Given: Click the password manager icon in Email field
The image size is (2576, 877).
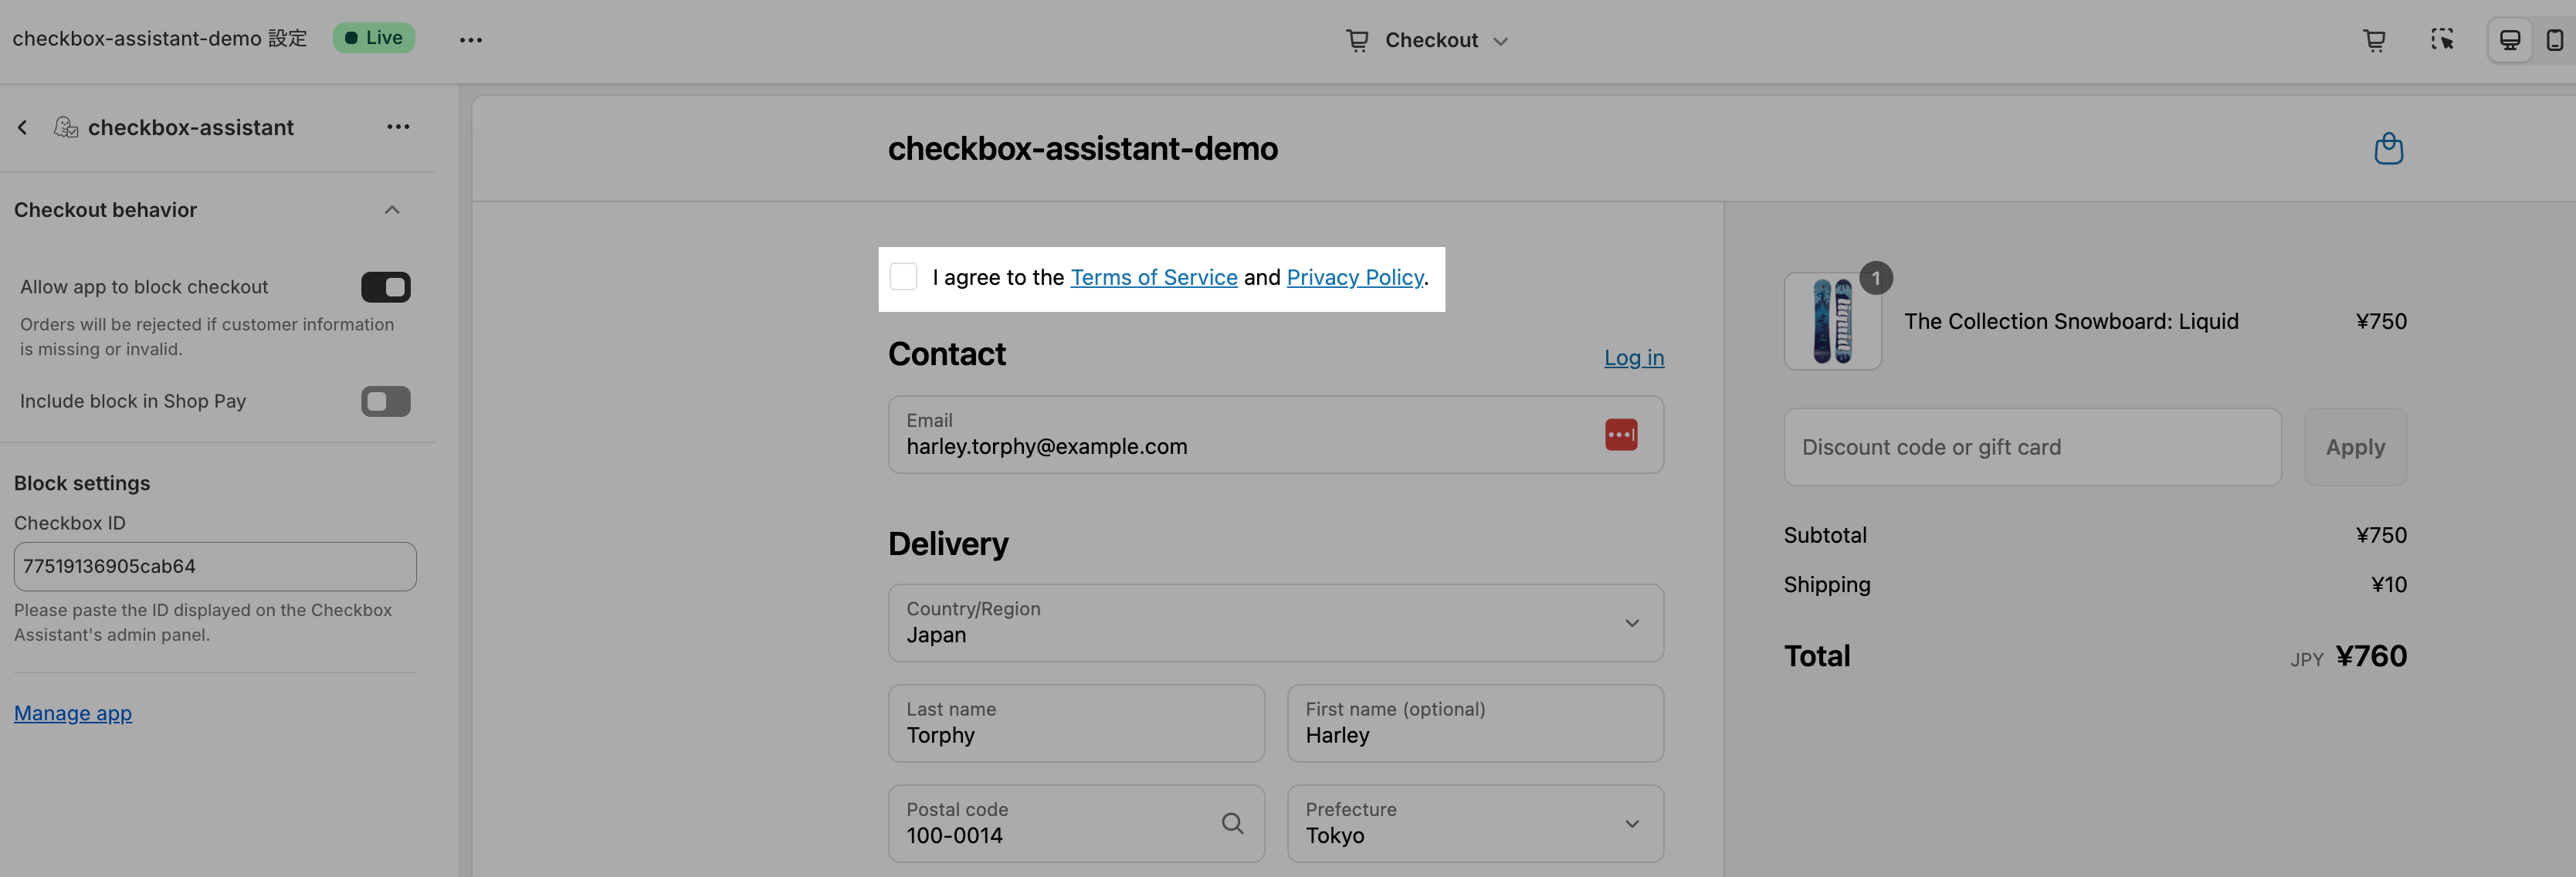Looking at the screenshot, I should click(1620, 435).
